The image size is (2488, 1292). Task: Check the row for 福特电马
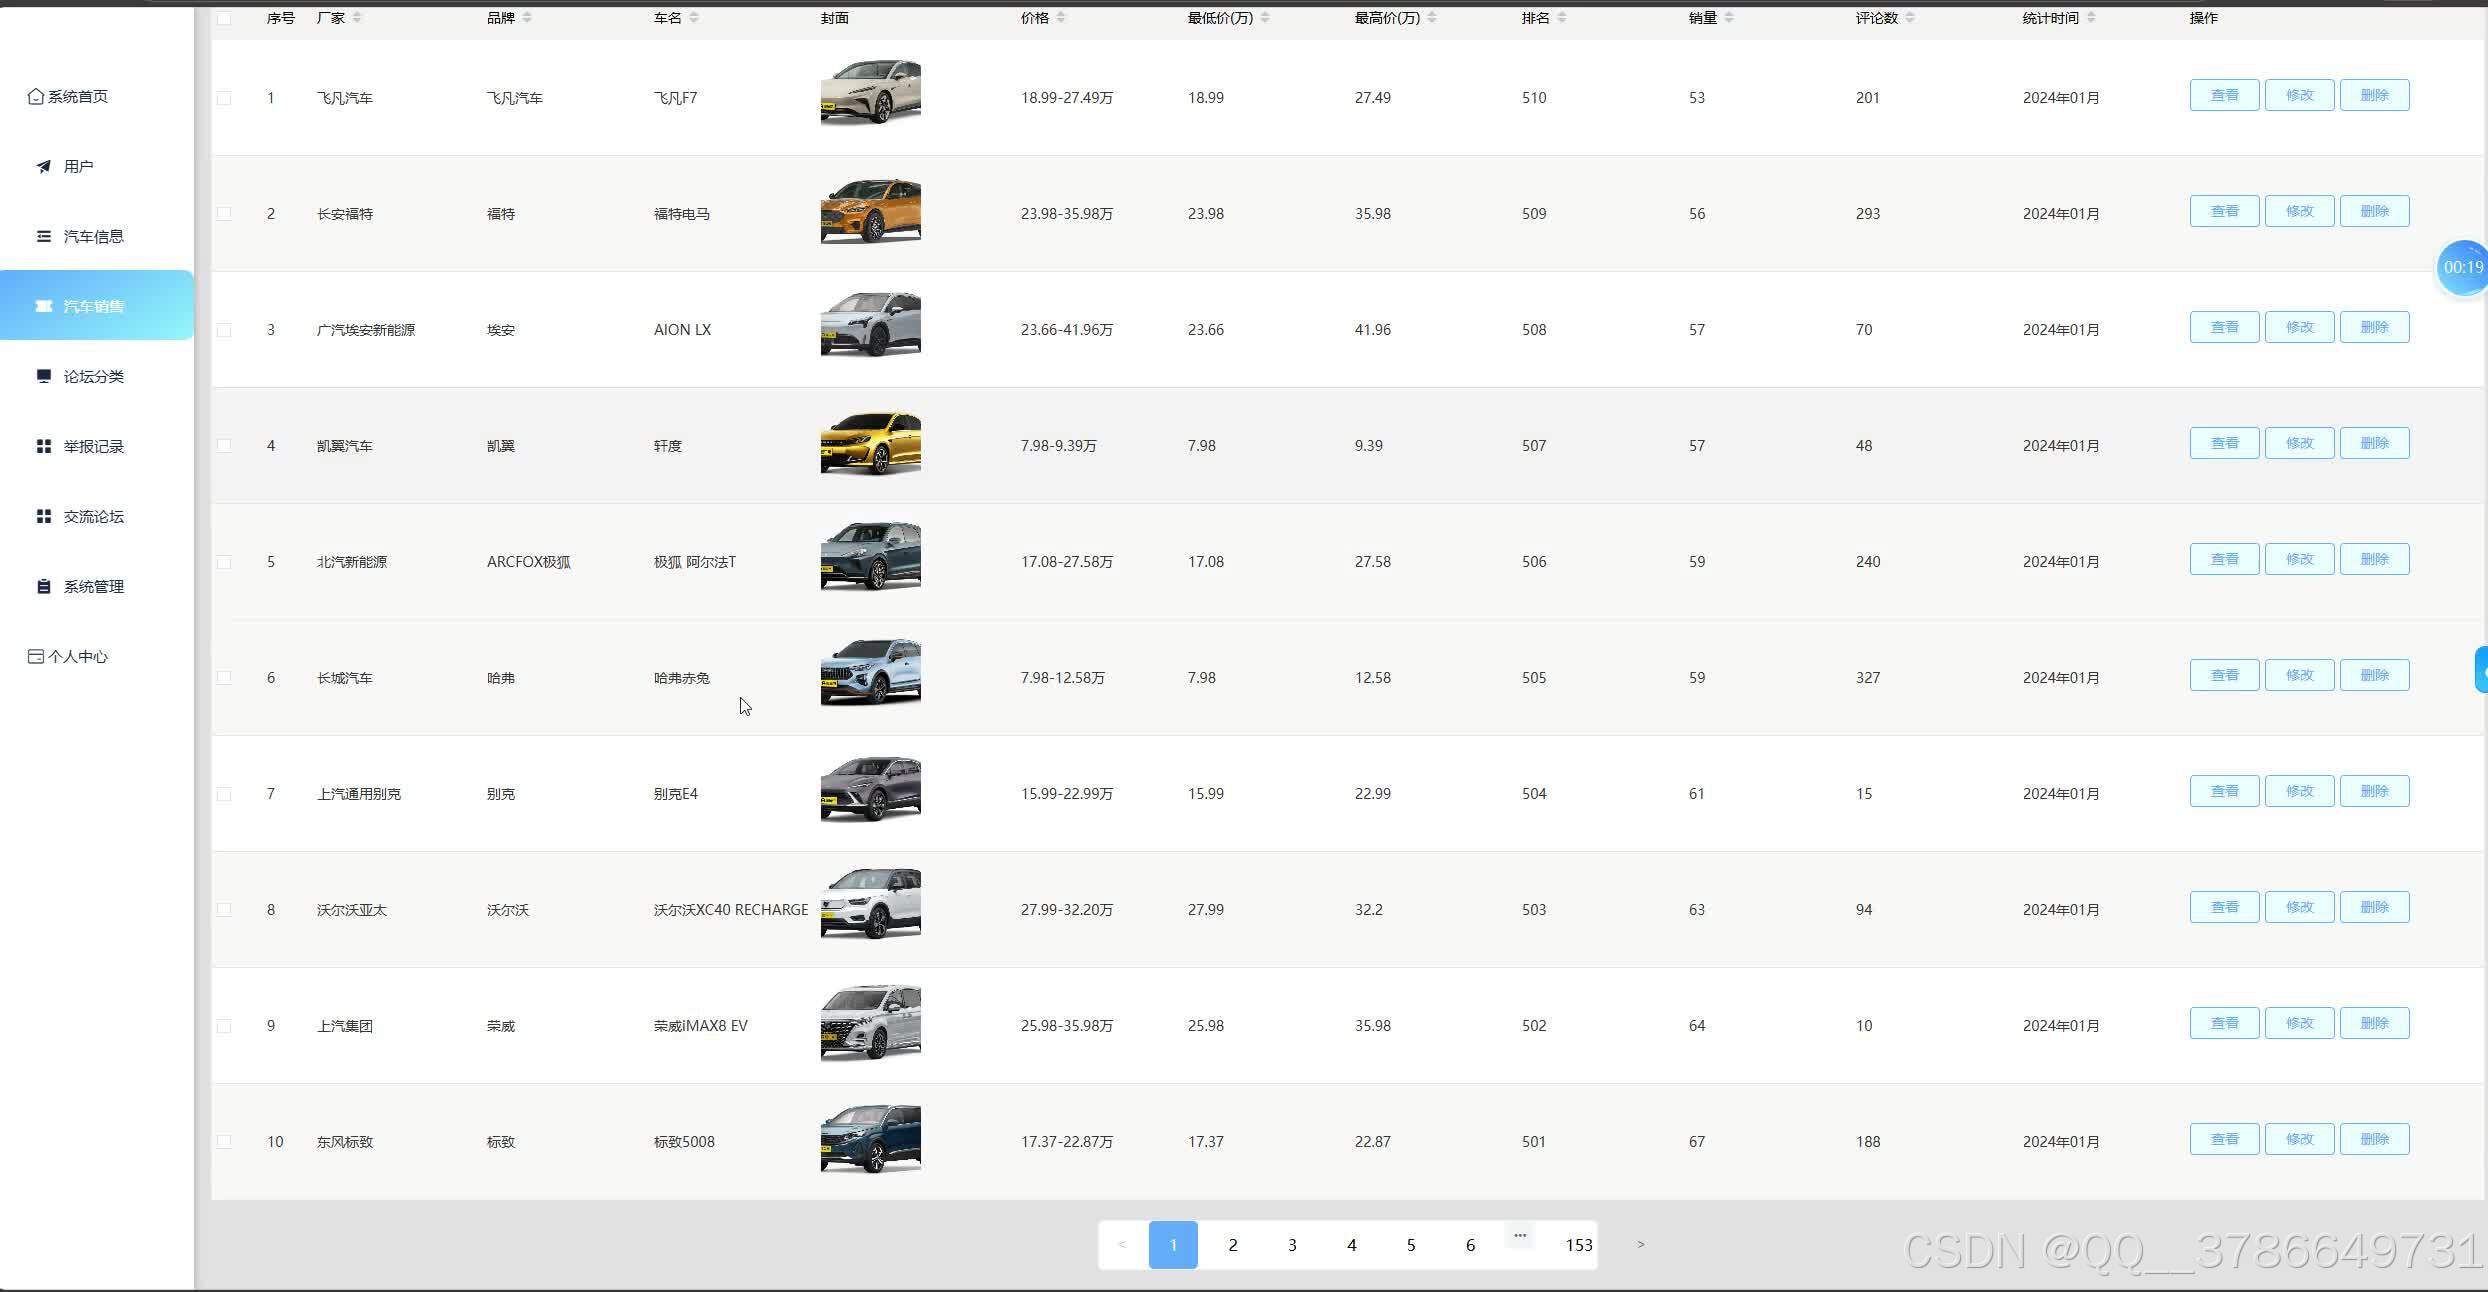click(x=224, y=214)
